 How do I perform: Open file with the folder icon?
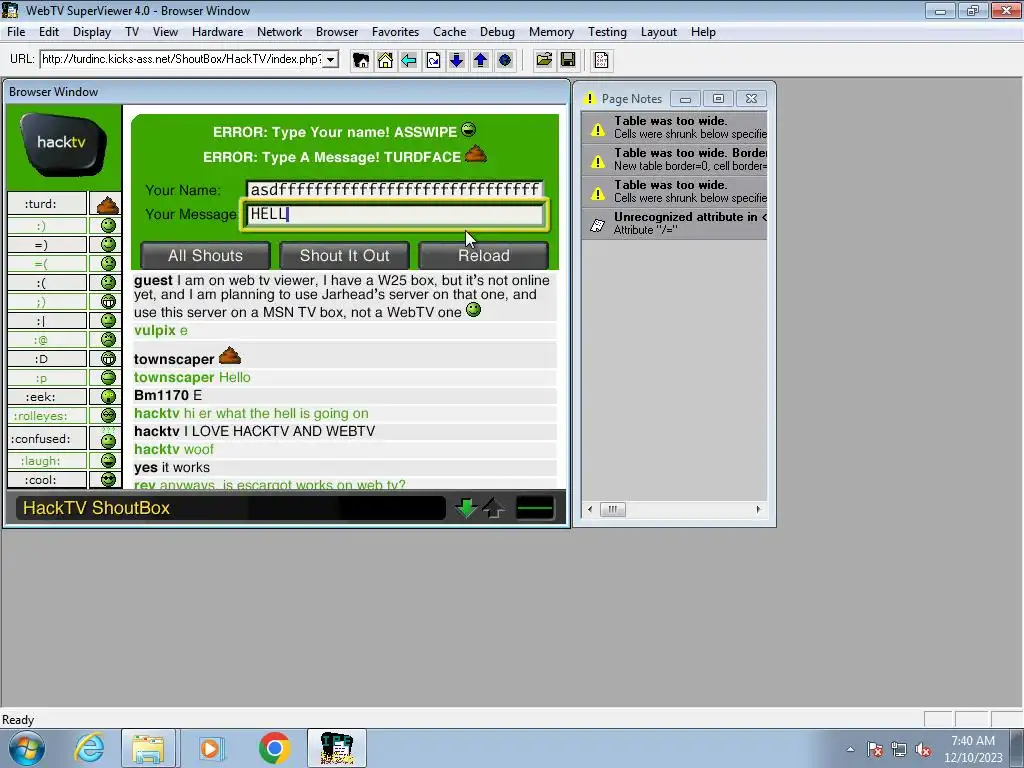[x=543, y=61]
